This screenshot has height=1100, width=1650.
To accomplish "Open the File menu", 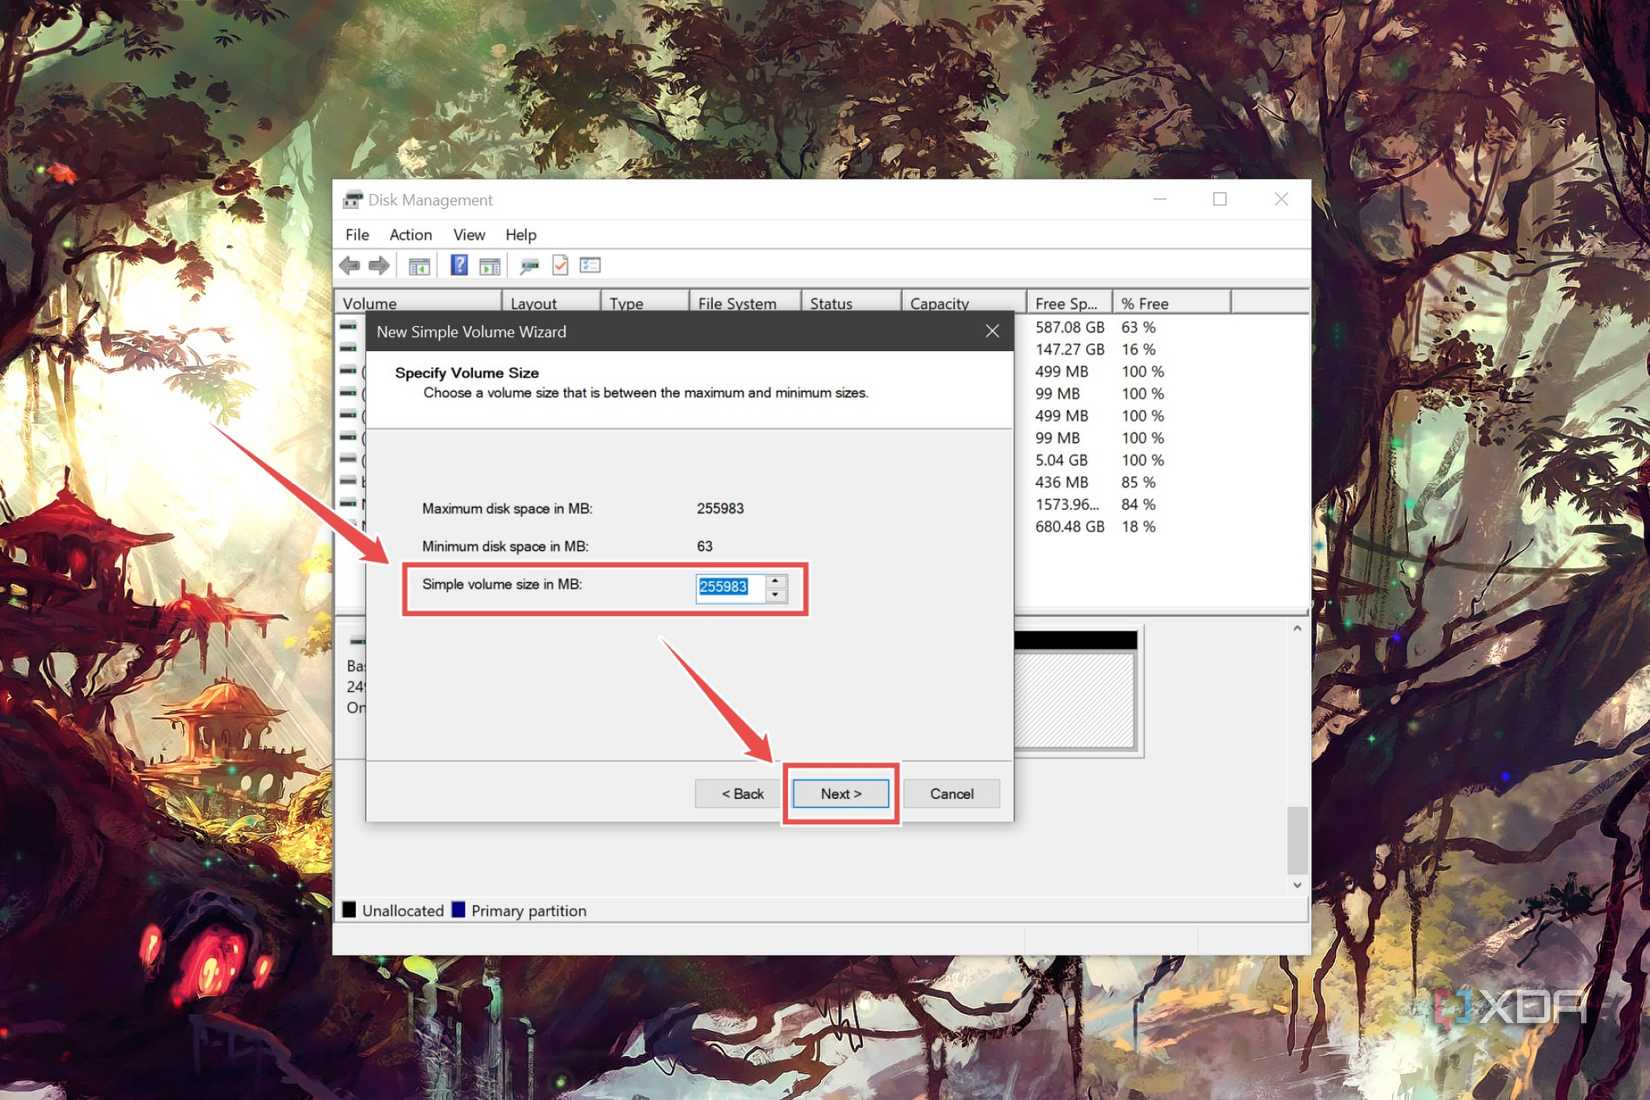I will pos(357,235).
